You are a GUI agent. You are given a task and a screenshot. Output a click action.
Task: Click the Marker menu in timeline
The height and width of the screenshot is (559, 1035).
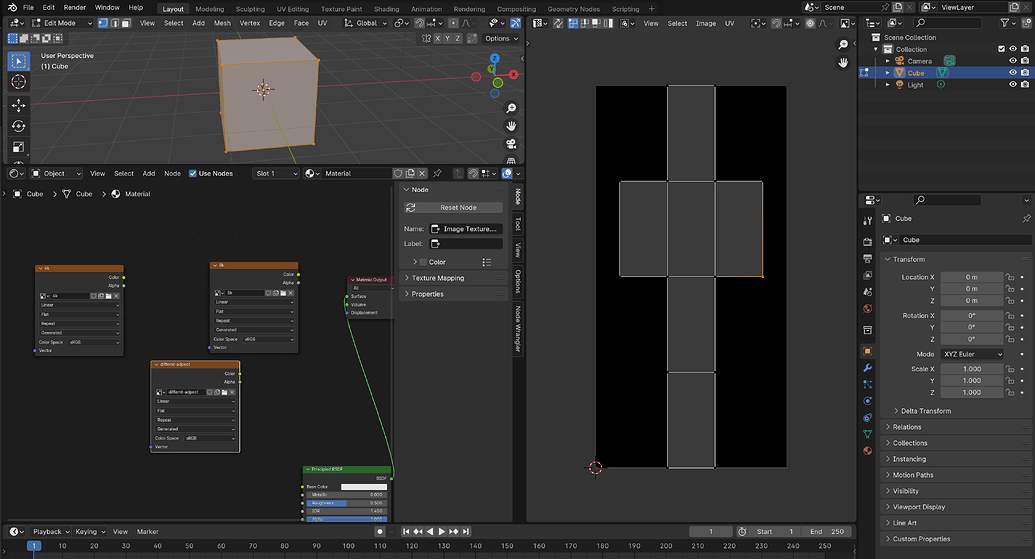[148, 531]
